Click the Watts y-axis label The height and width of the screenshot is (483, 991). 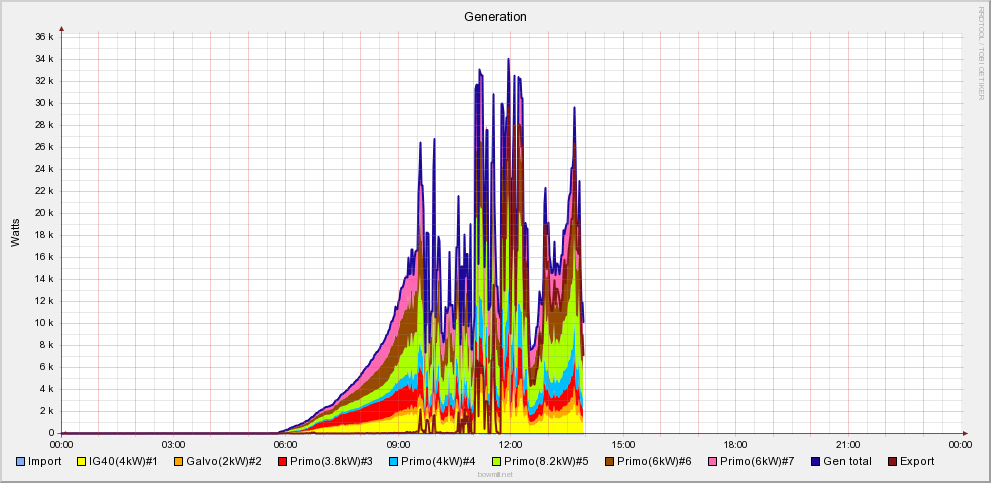(x=15, y=232)
